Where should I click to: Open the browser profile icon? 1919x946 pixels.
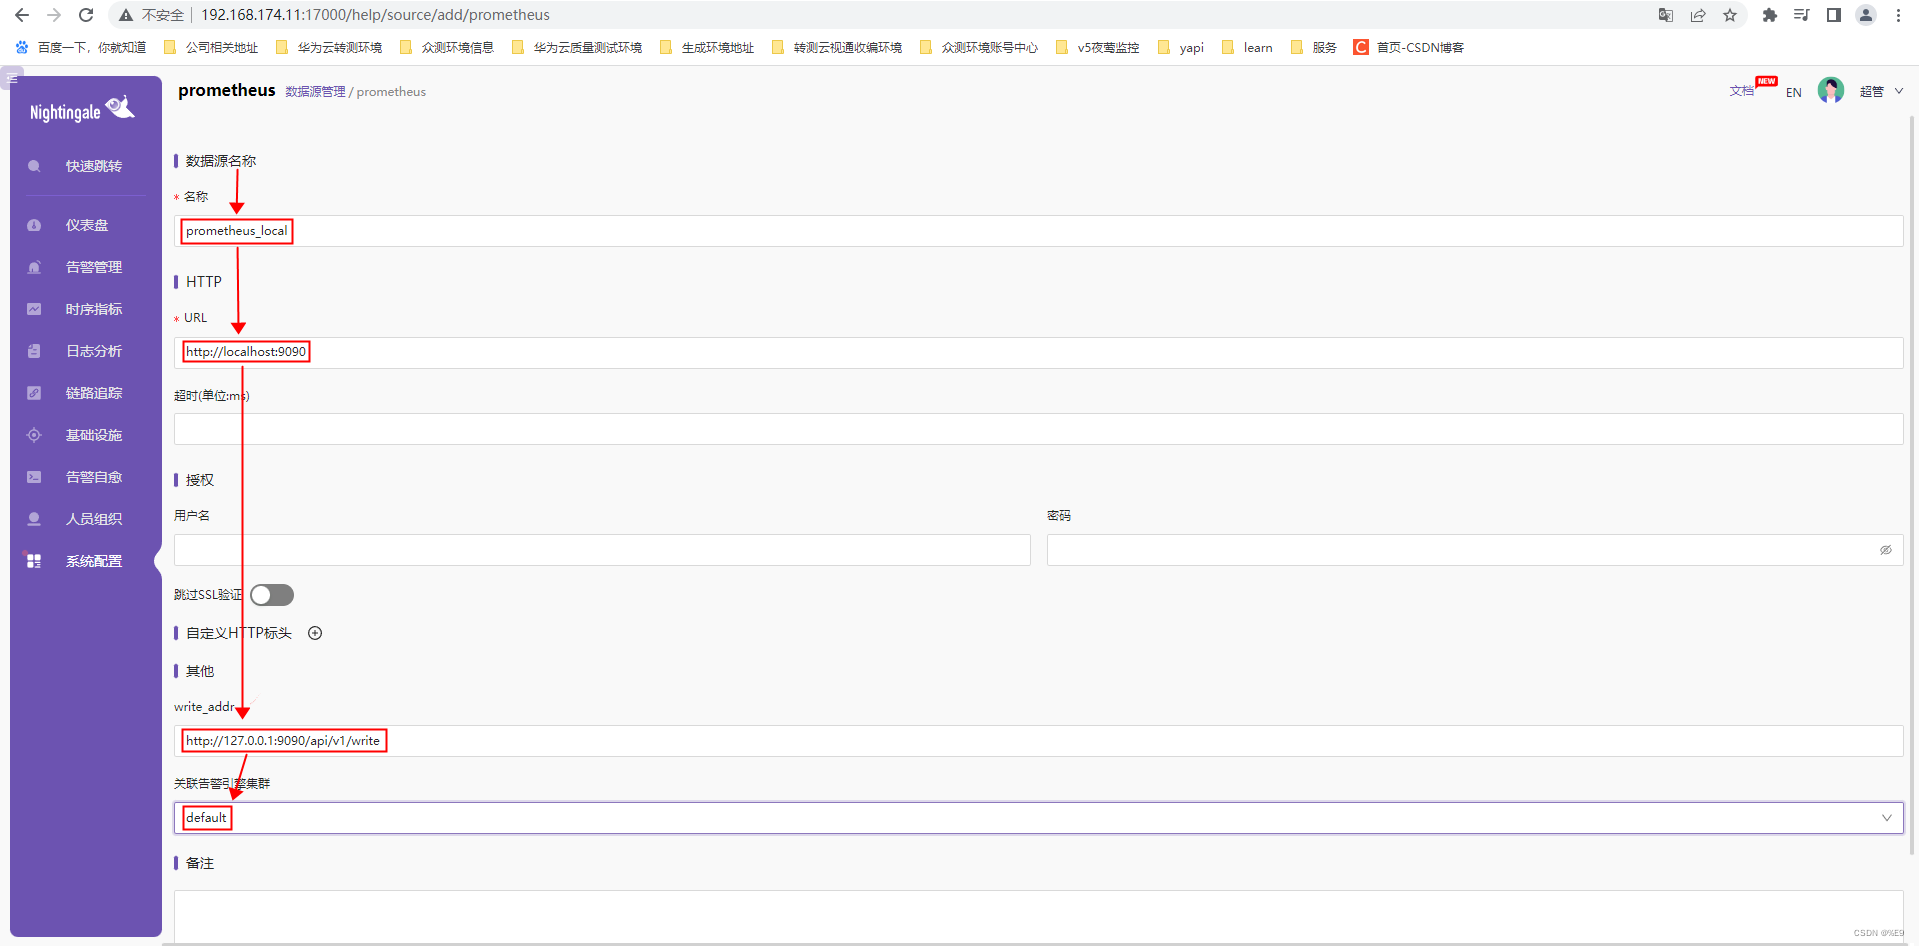[1866, 15]
